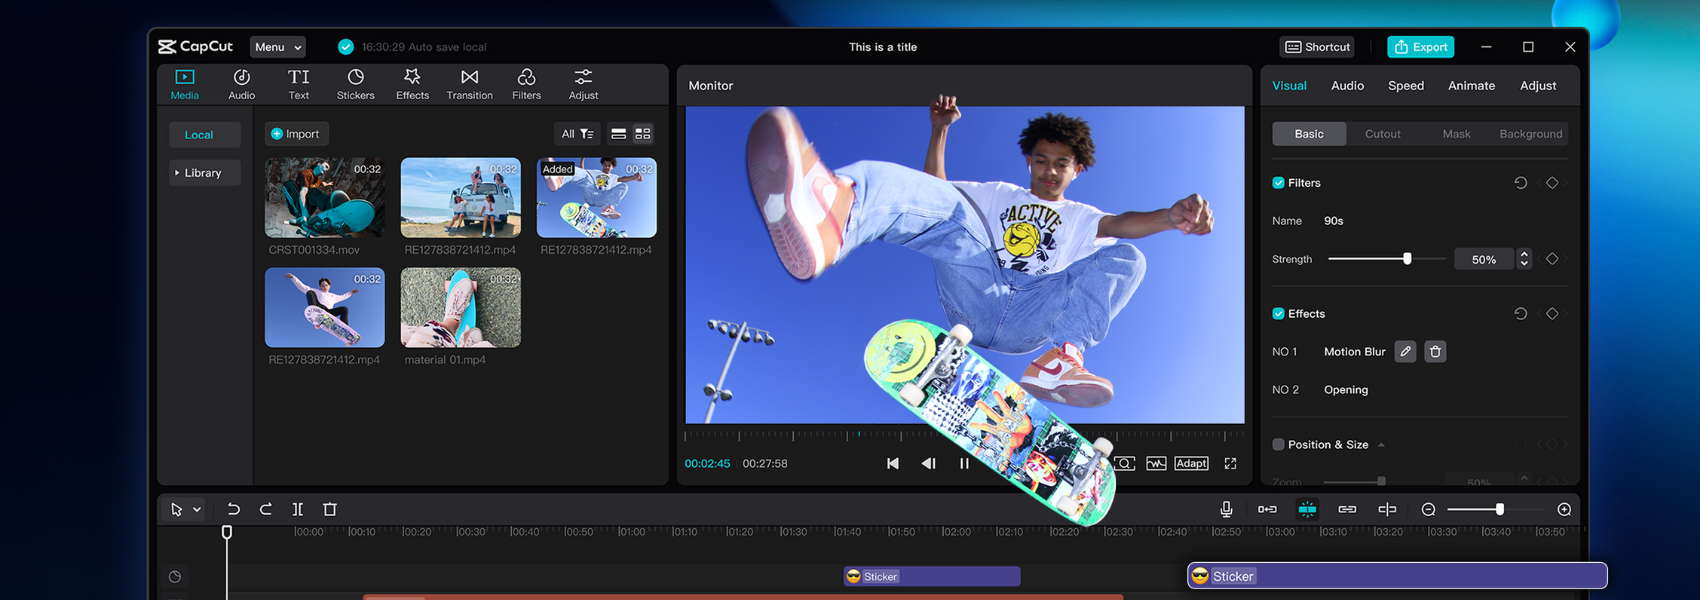This screenshot has height=600, width=1700.
Task: Open fullscreen preview in Monitor
Action: pyautogui.click(x=1230, y=463)
